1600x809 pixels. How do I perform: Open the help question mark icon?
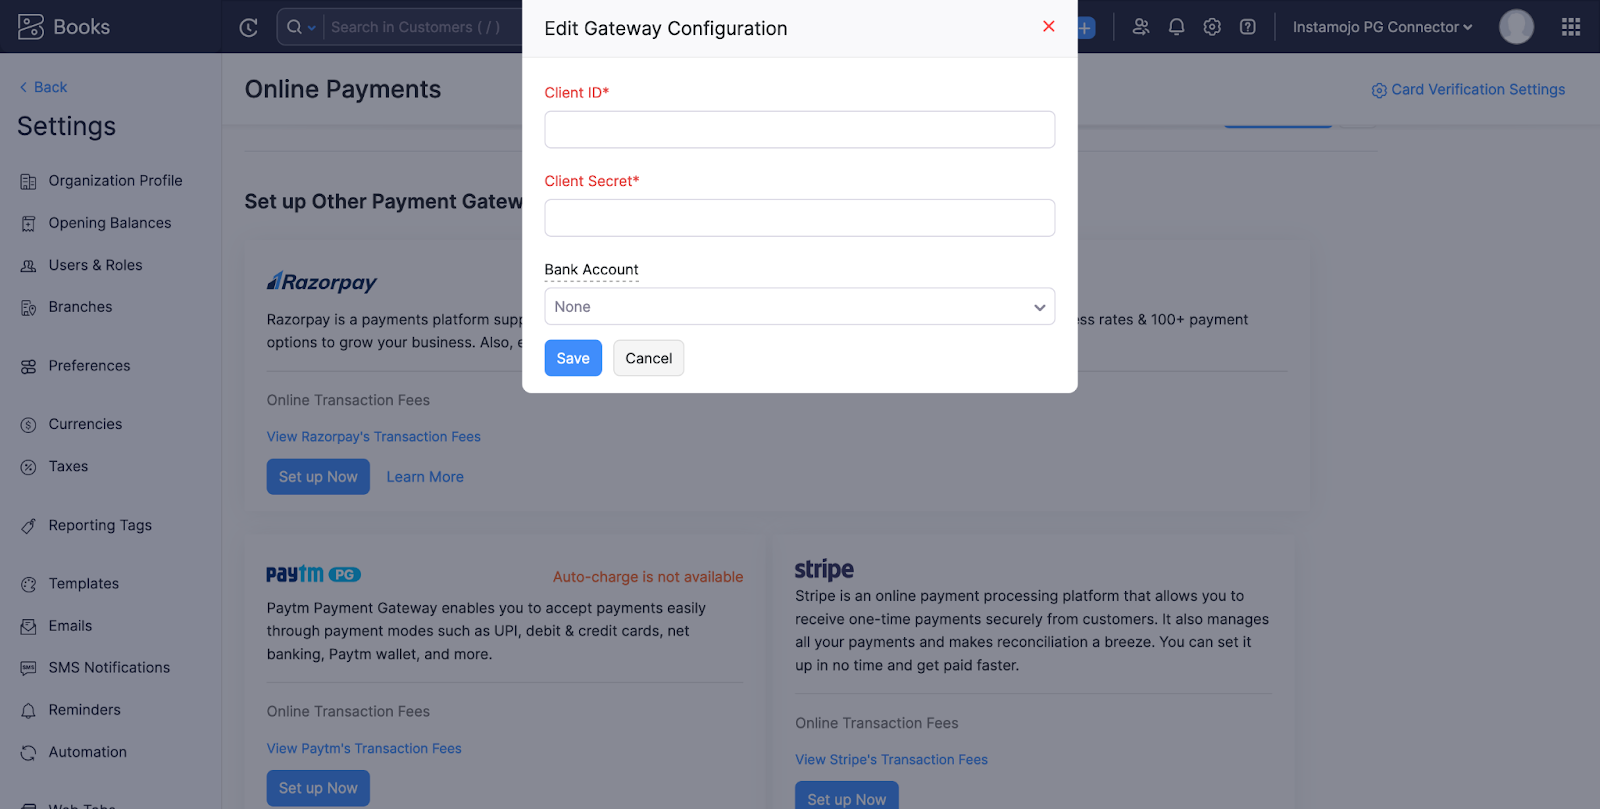pyautogui.click(x=1248, y=27)
